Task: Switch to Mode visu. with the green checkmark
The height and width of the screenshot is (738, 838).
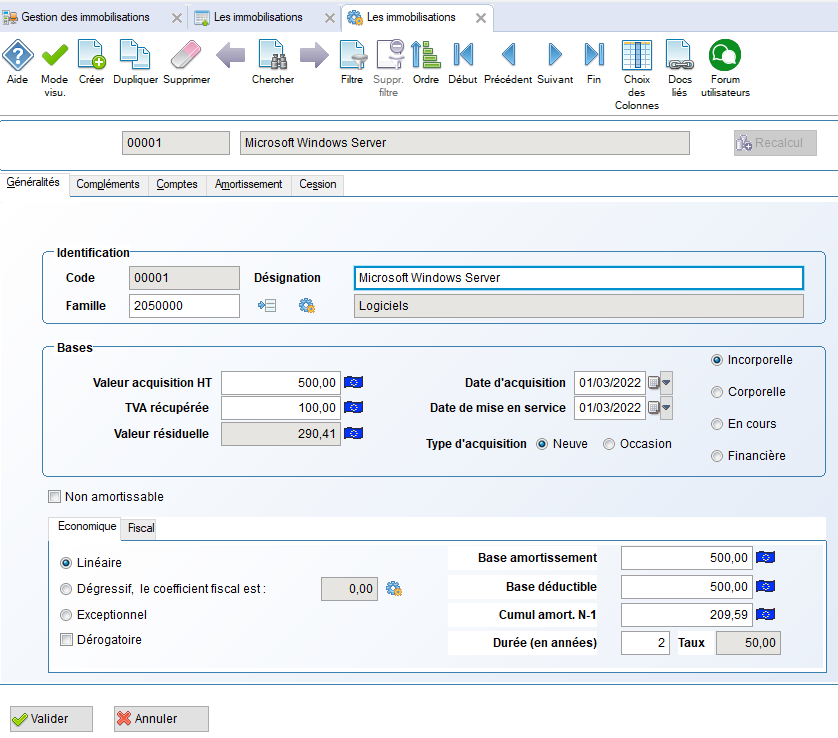Action: coord(55,56)
